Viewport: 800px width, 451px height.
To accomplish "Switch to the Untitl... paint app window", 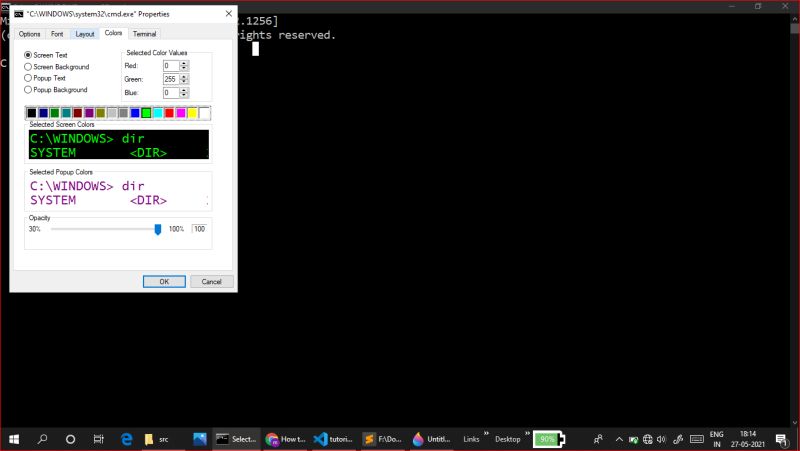I will pos(432,439).
